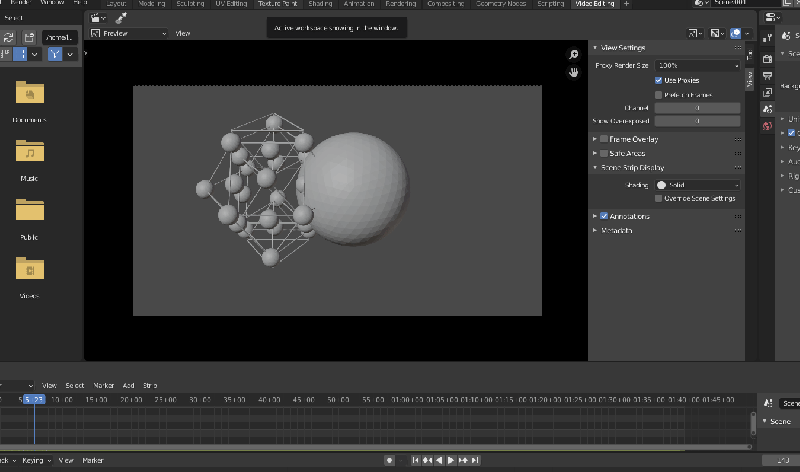Screen dimensions: 800x472
Task: Uncheck the Use Proxies checkbox
Action: tap(658, 81)
